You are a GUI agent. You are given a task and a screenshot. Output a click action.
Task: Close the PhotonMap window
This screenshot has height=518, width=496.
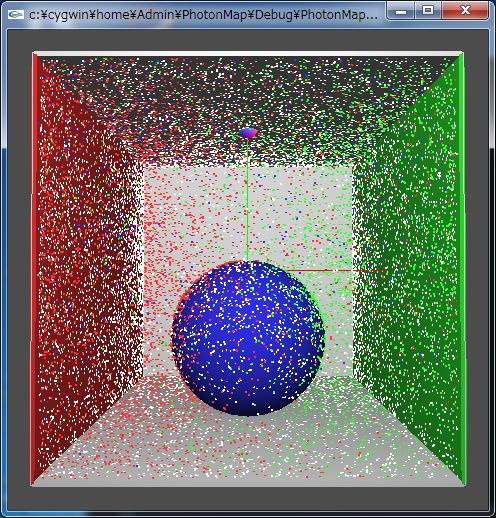(465, 11)
